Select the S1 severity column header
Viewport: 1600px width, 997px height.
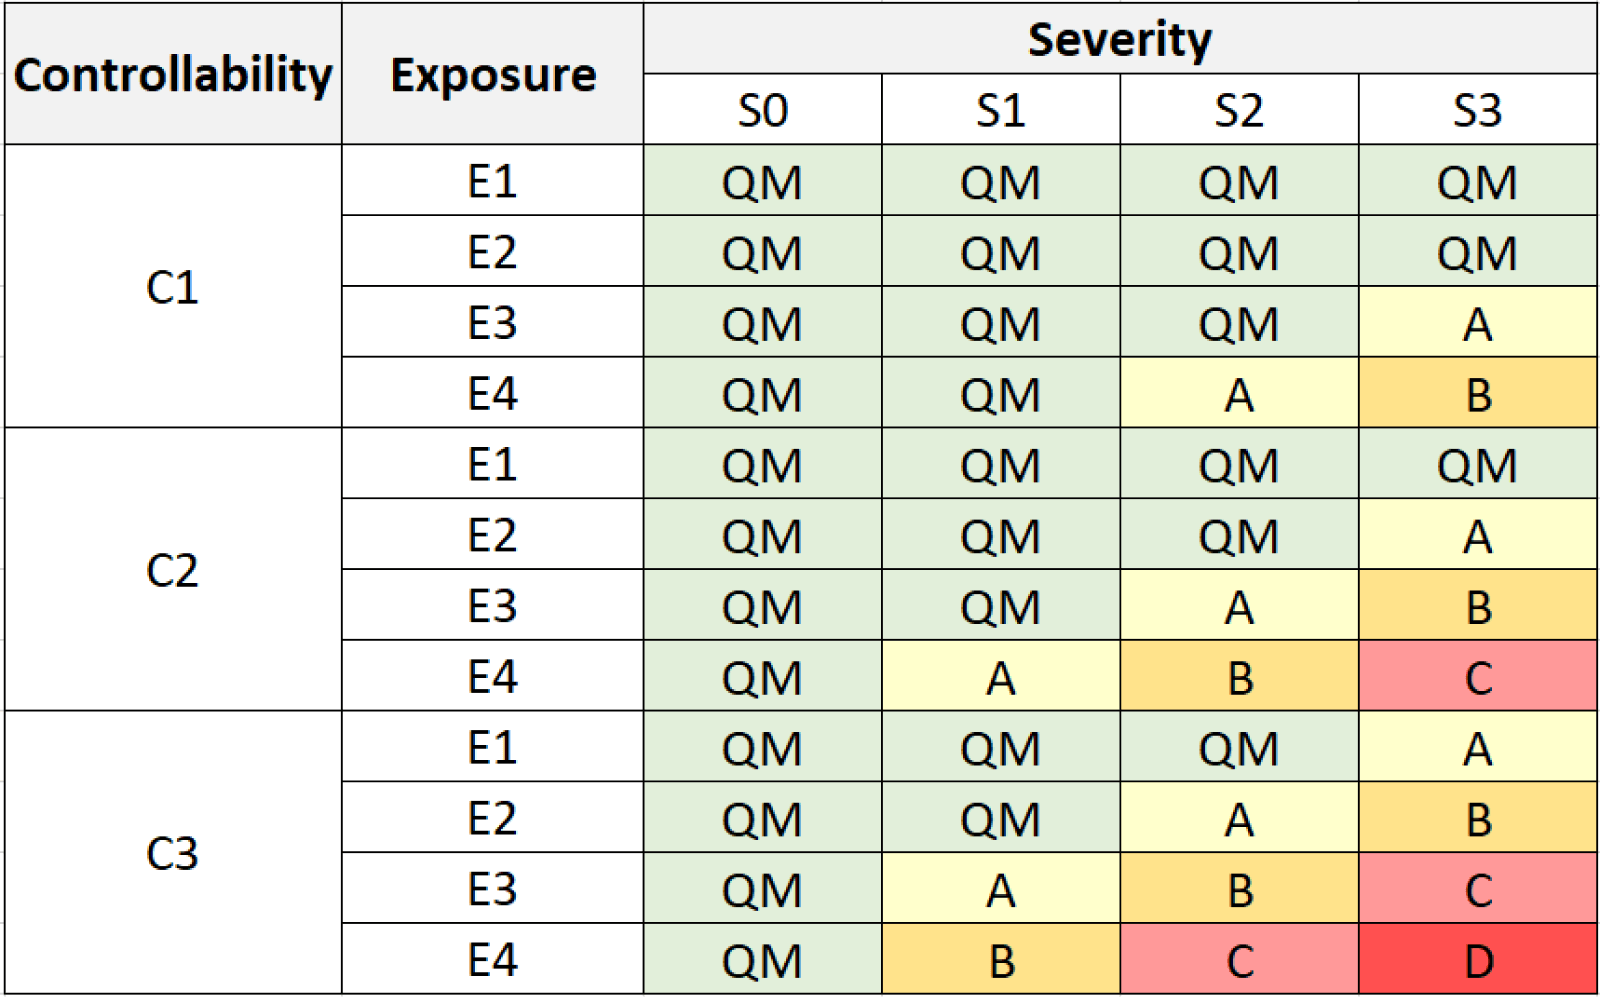[x=1000, y=110]
